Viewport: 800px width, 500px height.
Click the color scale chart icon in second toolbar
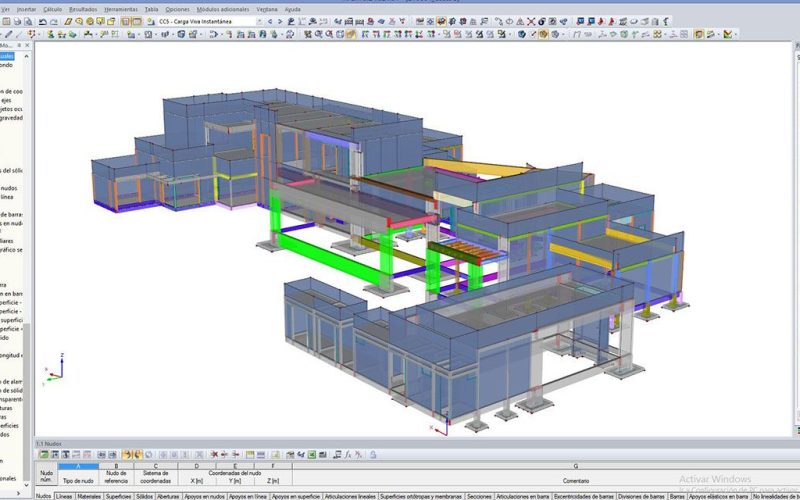728,34
